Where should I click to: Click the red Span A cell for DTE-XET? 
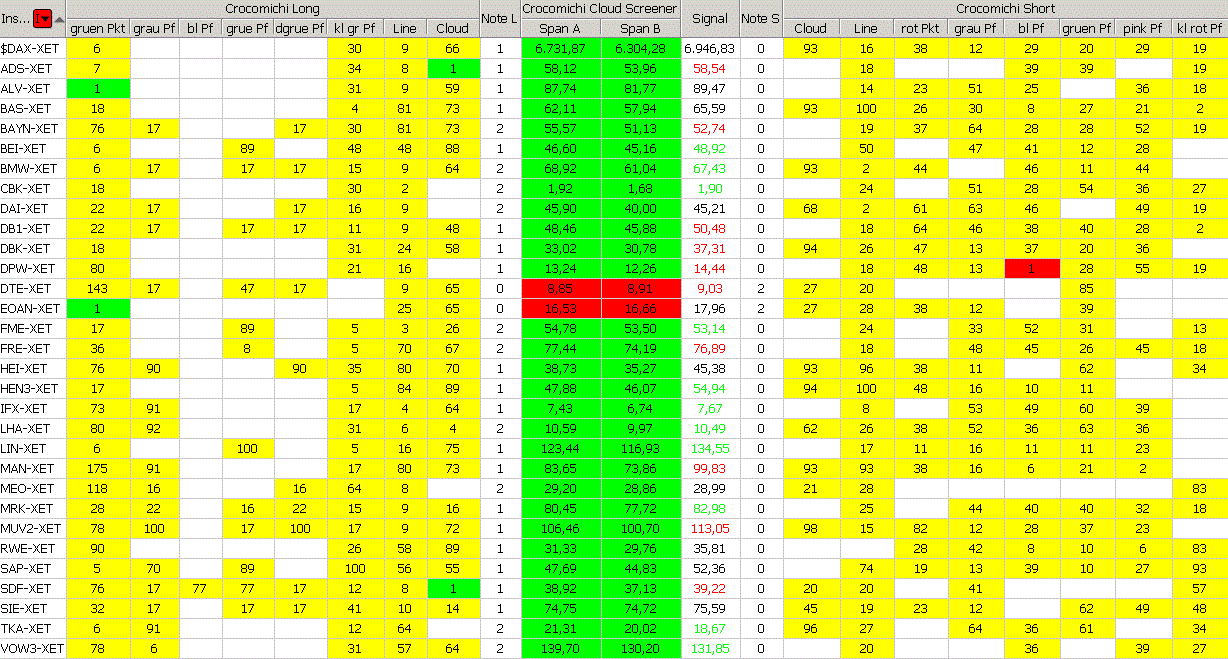(560, 288)
